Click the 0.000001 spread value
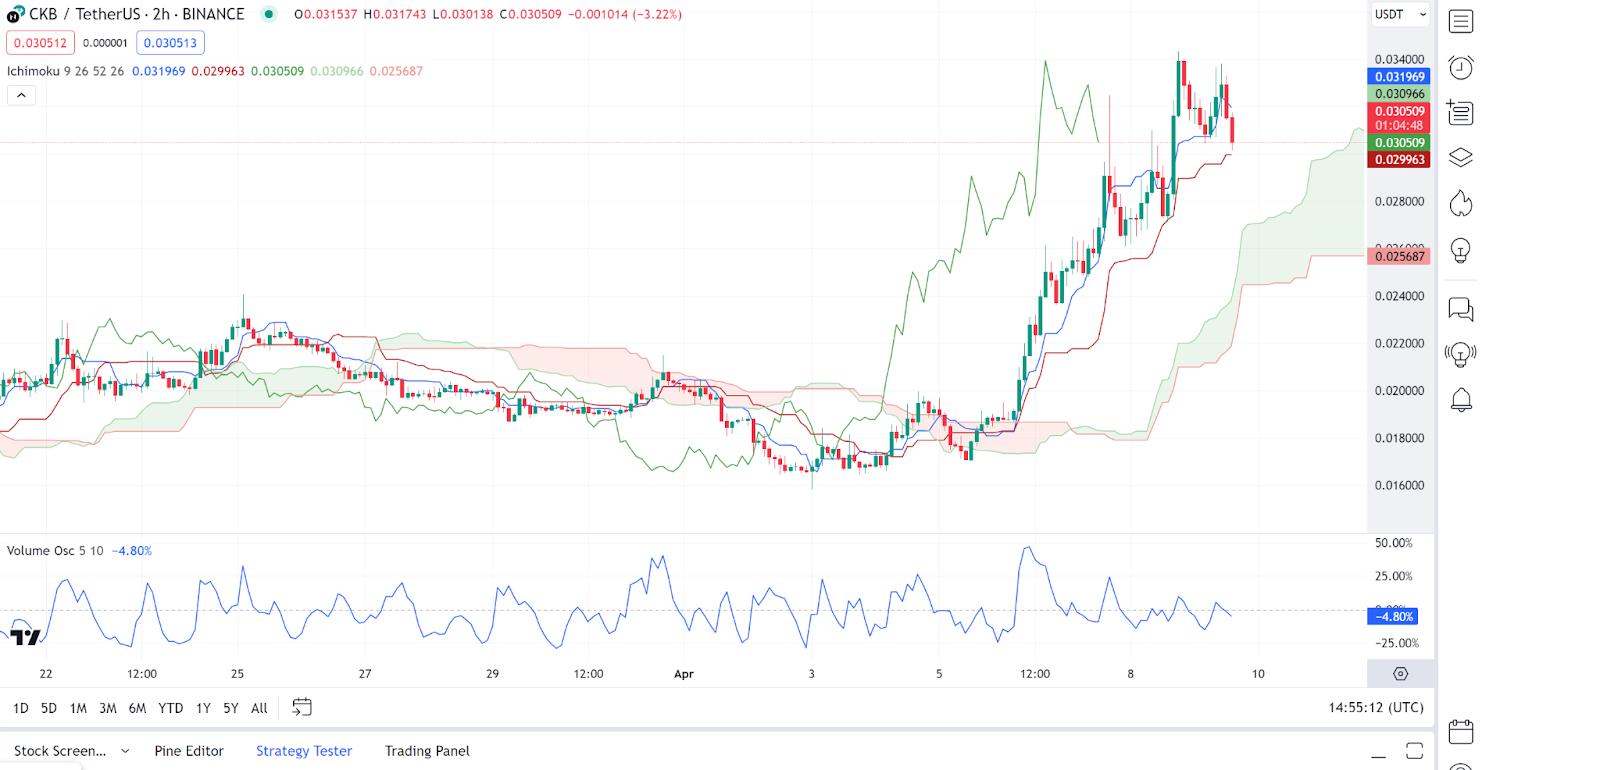Image resolution: width=1600 pixels, height=770 pixels. pyautogui.click(x=105, y=43)
